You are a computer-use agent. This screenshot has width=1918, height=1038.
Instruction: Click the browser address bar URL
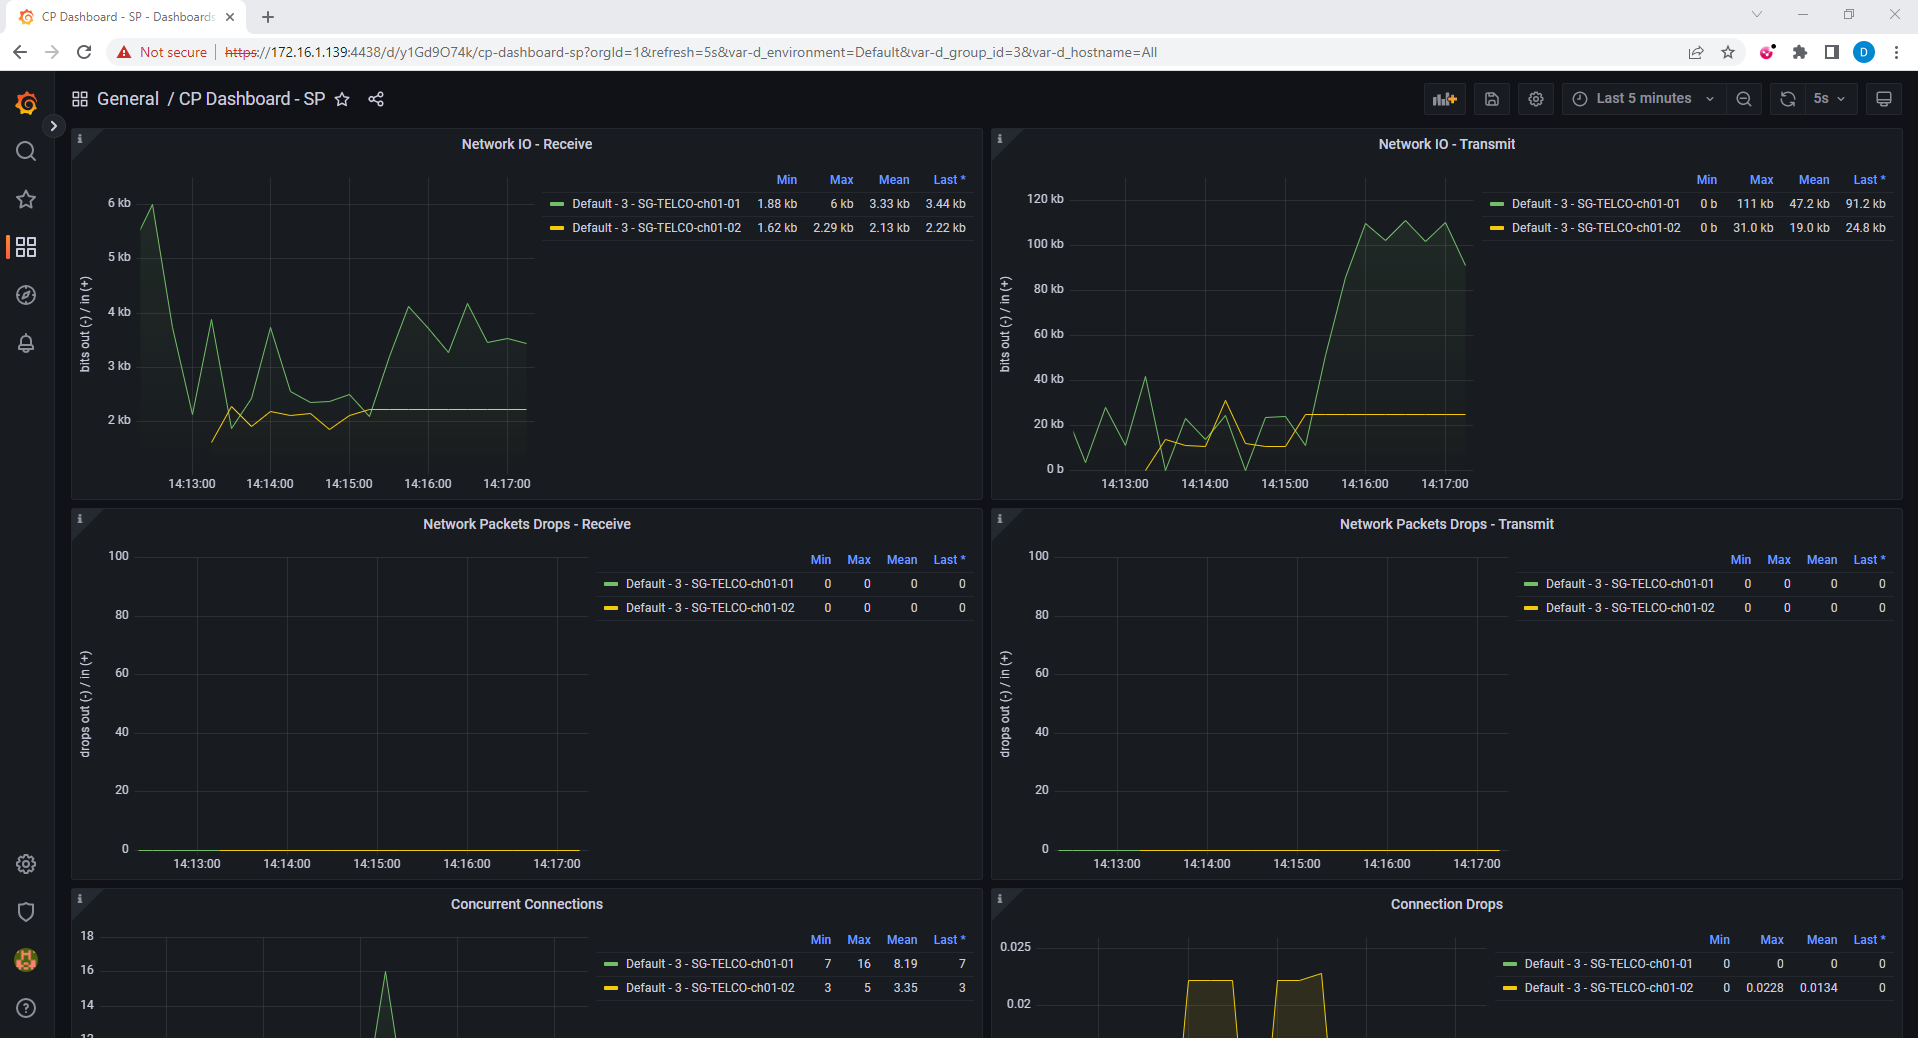tap(690, 52)
